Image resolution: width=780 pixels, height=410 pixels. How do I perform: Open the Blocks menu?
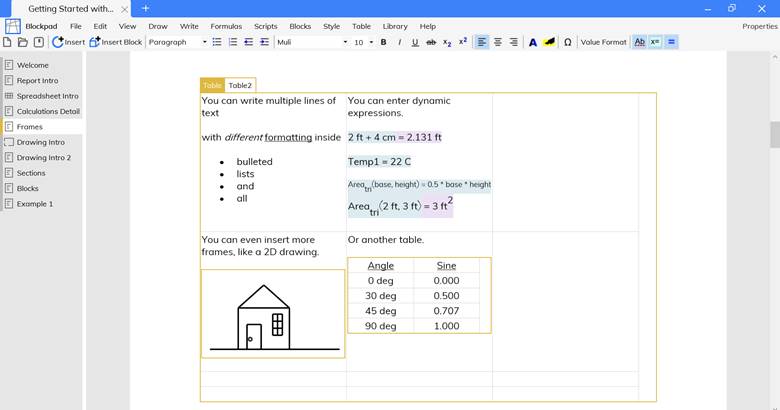tap(300, 26)
